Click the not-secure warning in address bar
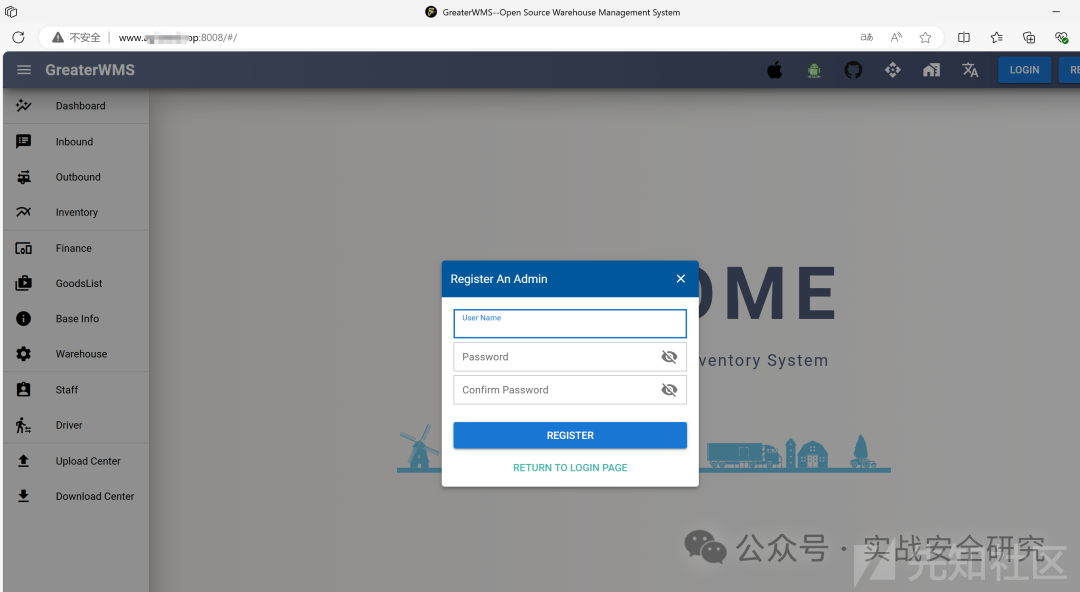This screenshot has height=592, width=1080. click(x=76, y=37)
